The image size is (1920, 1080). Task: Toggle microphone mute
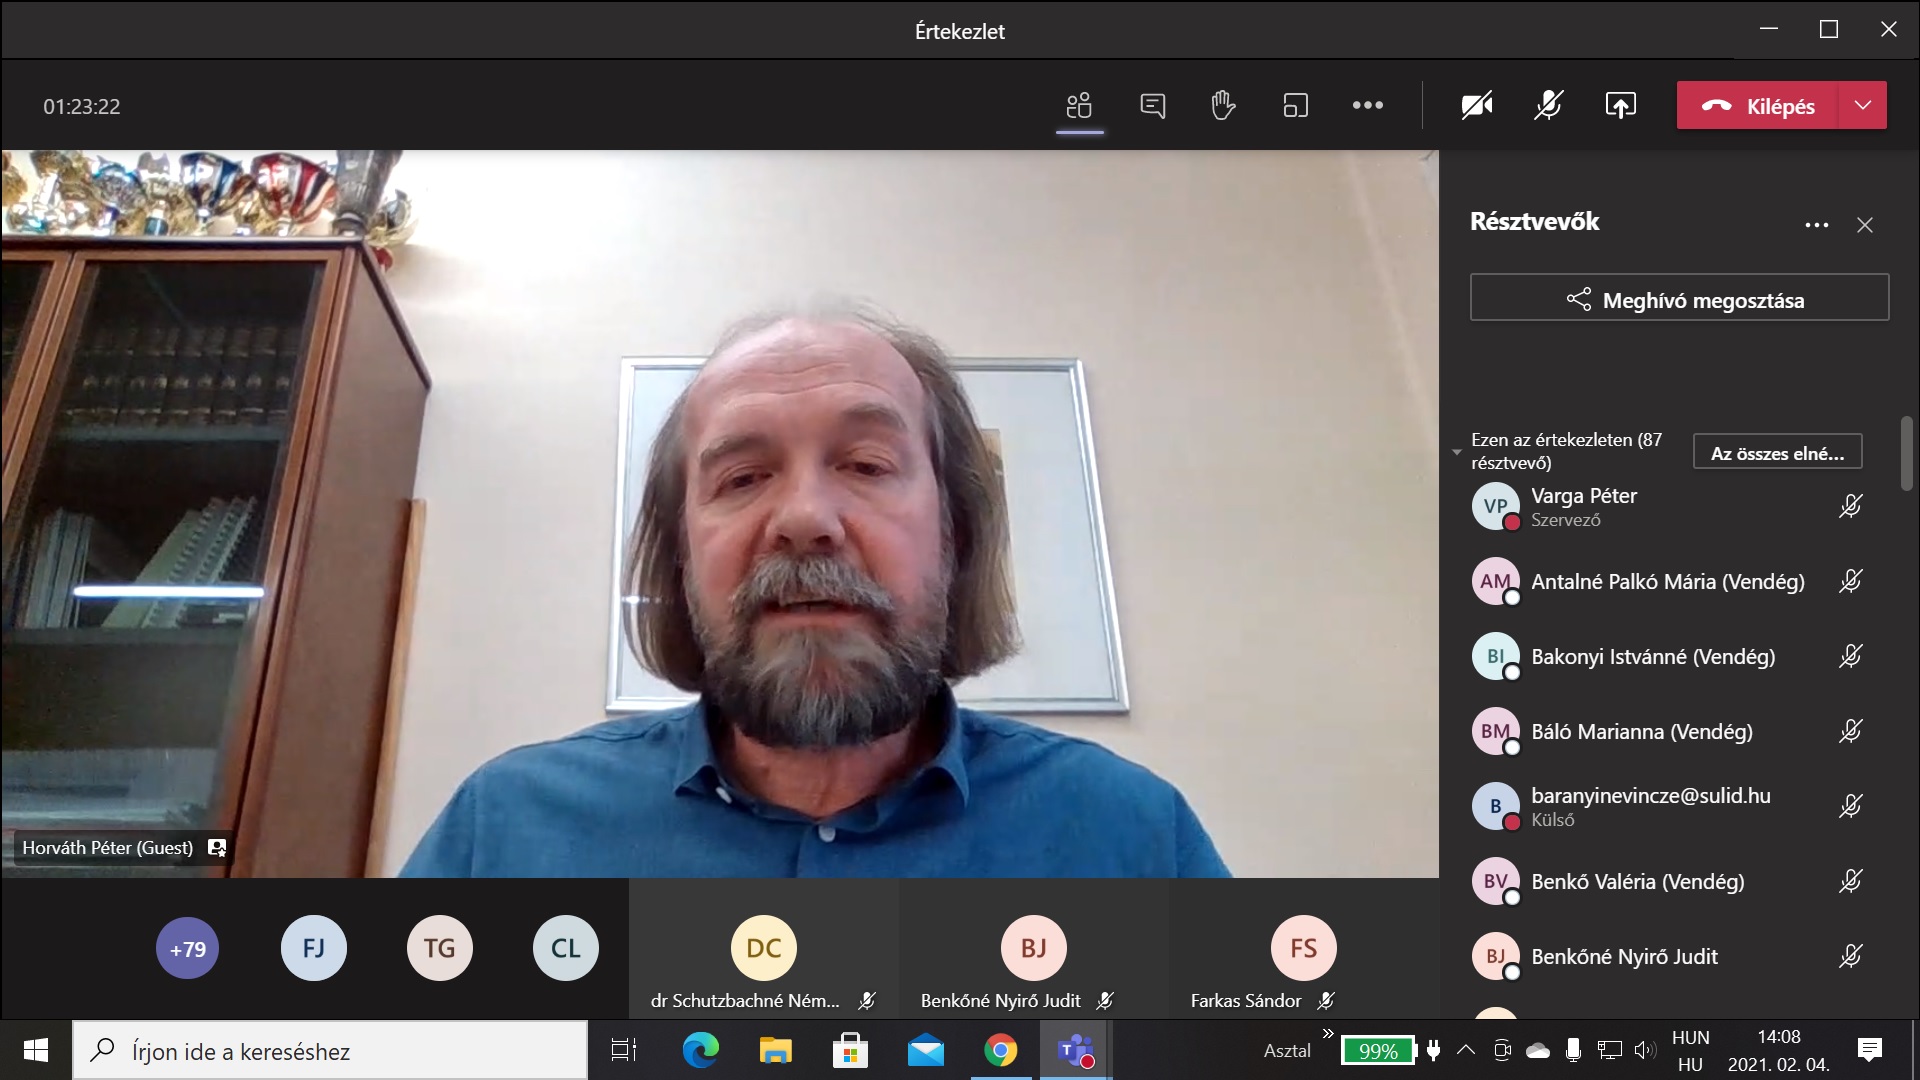(1548, 105)
